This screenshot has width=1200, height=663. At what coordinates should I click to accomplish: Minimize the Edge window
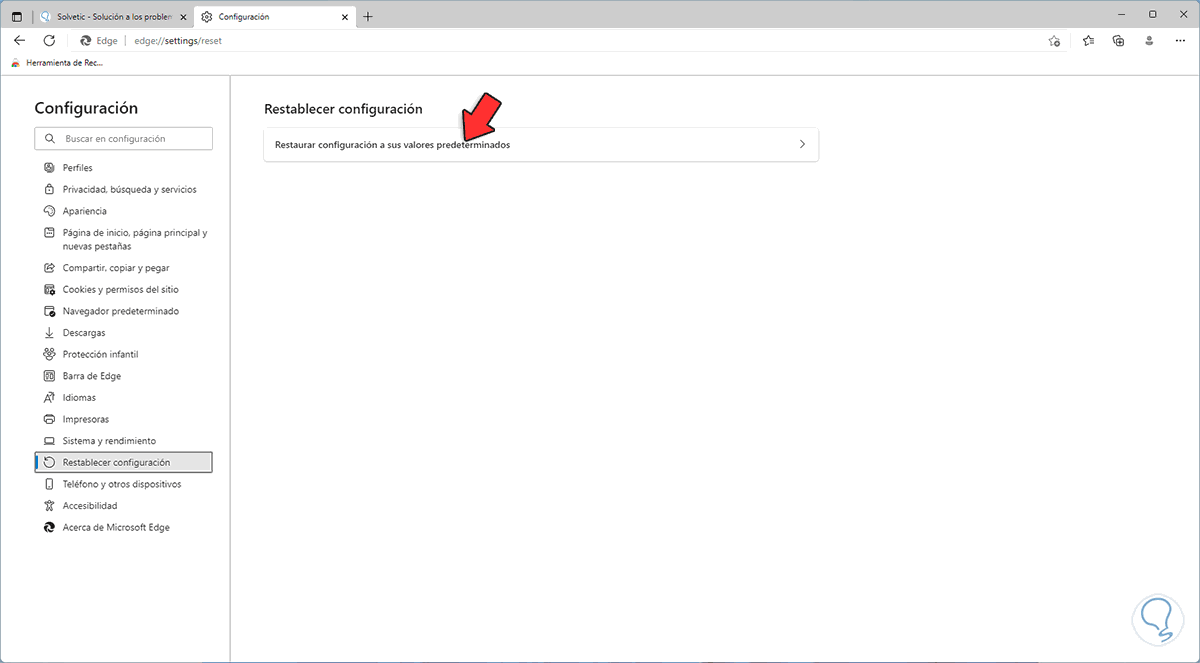[x=1121, y=14]
